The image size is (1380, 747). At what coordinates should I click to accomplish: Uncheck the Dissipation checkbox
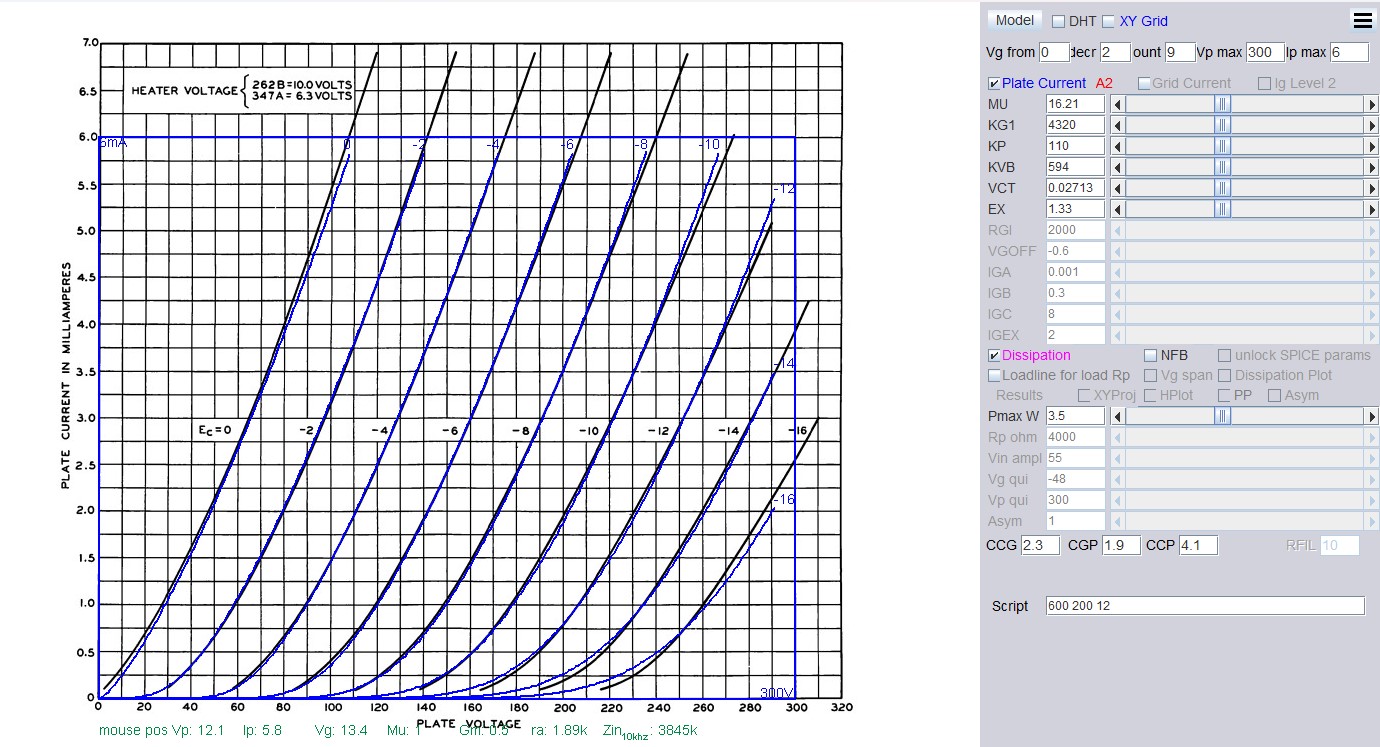994,355
